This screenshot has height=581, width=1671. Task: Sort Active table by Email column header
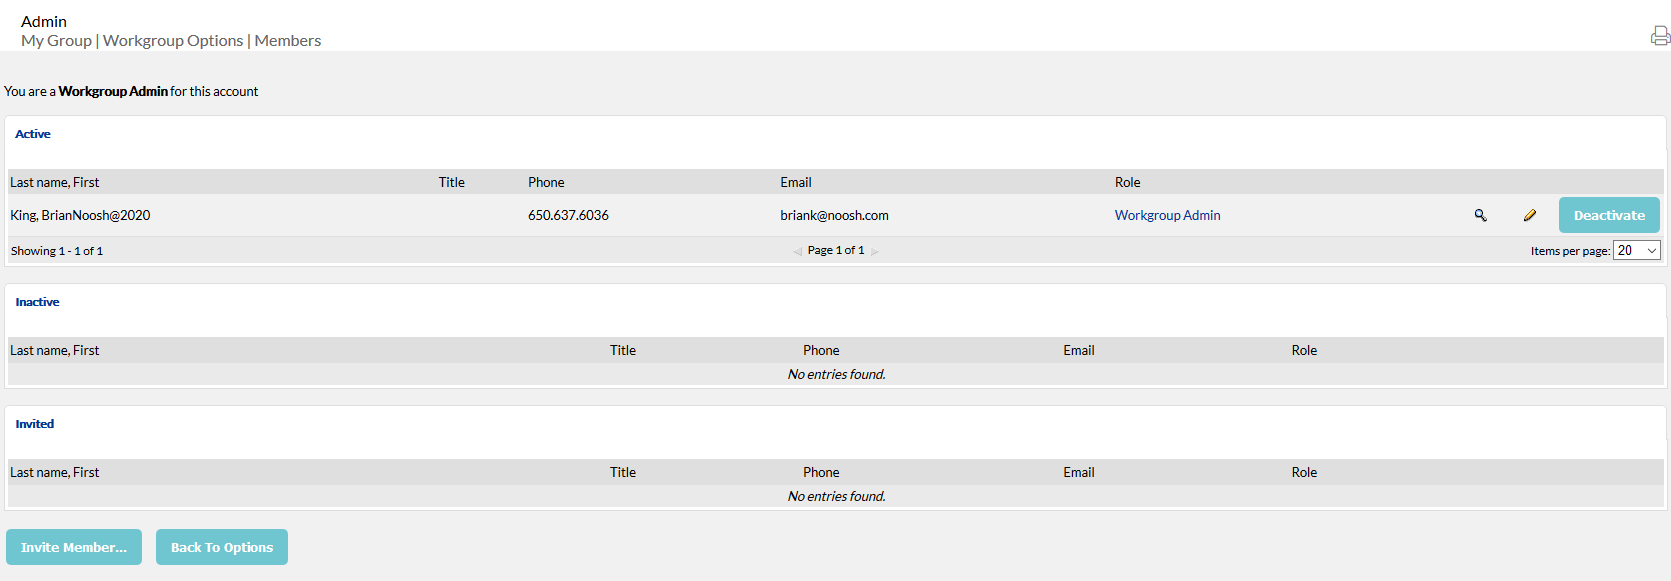[796, 182]
